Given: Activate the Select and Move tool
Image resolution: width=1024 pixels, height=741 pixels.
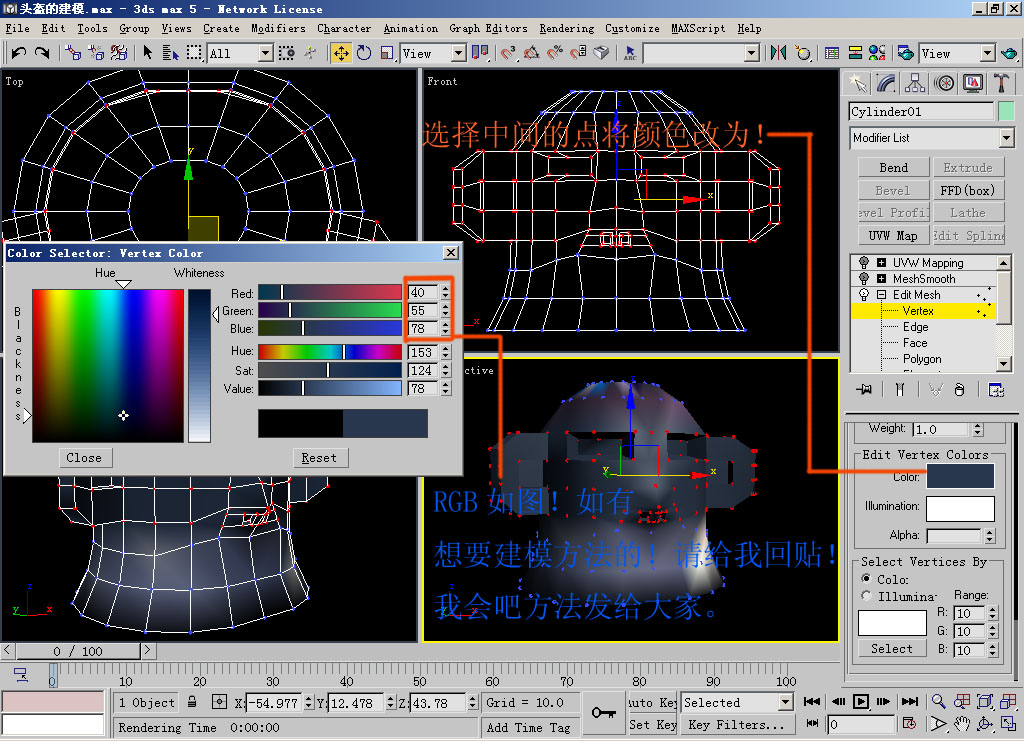Looking at the screenshot, I should tap(341, 53).
